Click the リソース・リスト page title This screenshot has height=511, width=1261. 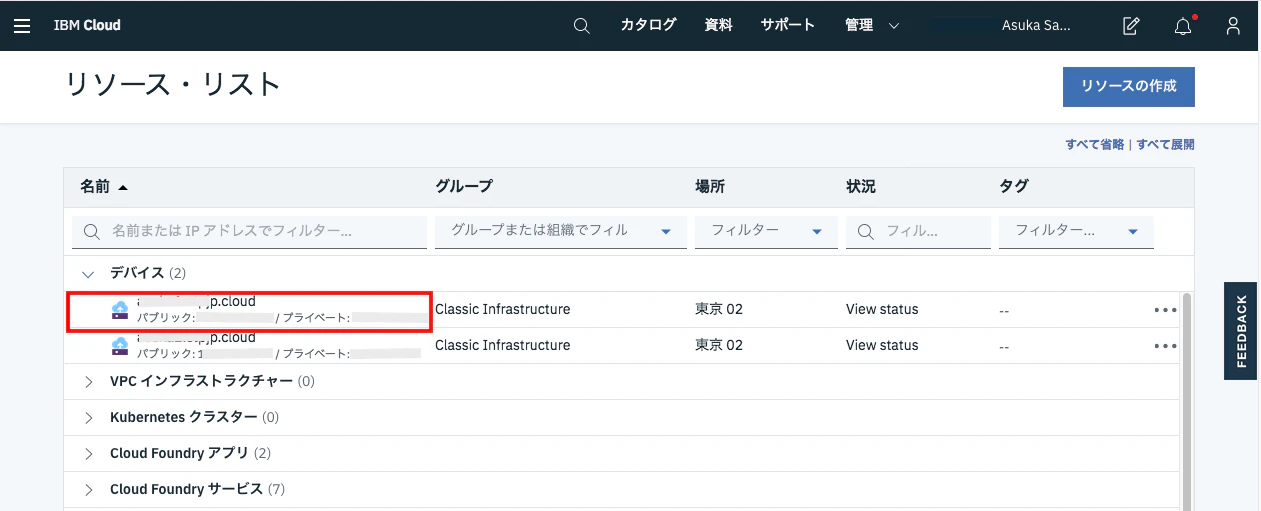[x=173, y=84]
